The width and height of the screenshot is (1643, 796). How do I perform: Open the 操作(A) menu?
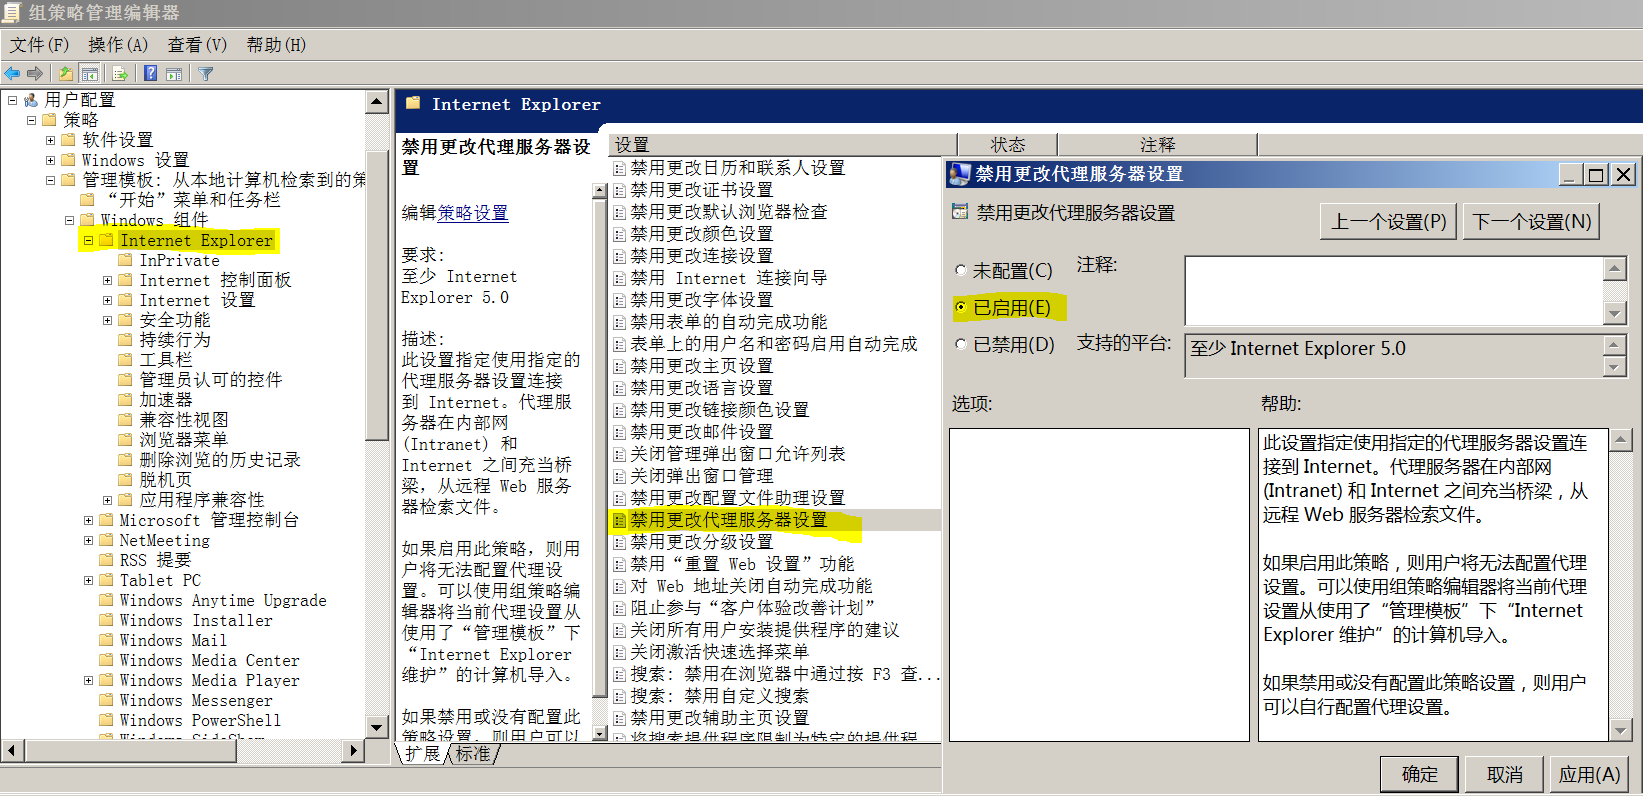118,45
